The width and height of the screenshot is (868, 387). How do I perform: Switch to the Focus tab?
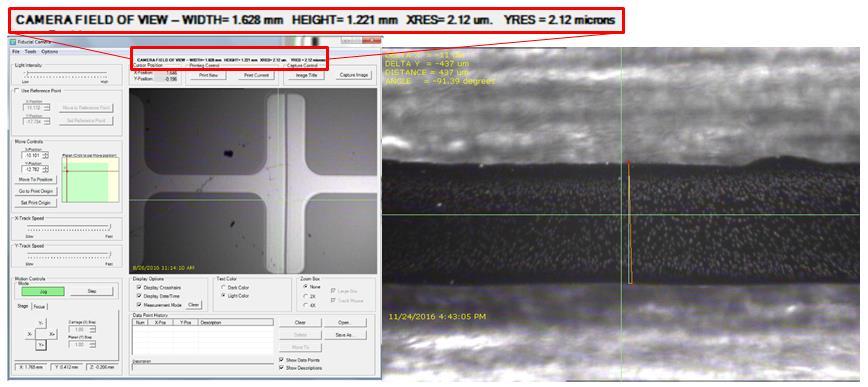pos(39,306)
